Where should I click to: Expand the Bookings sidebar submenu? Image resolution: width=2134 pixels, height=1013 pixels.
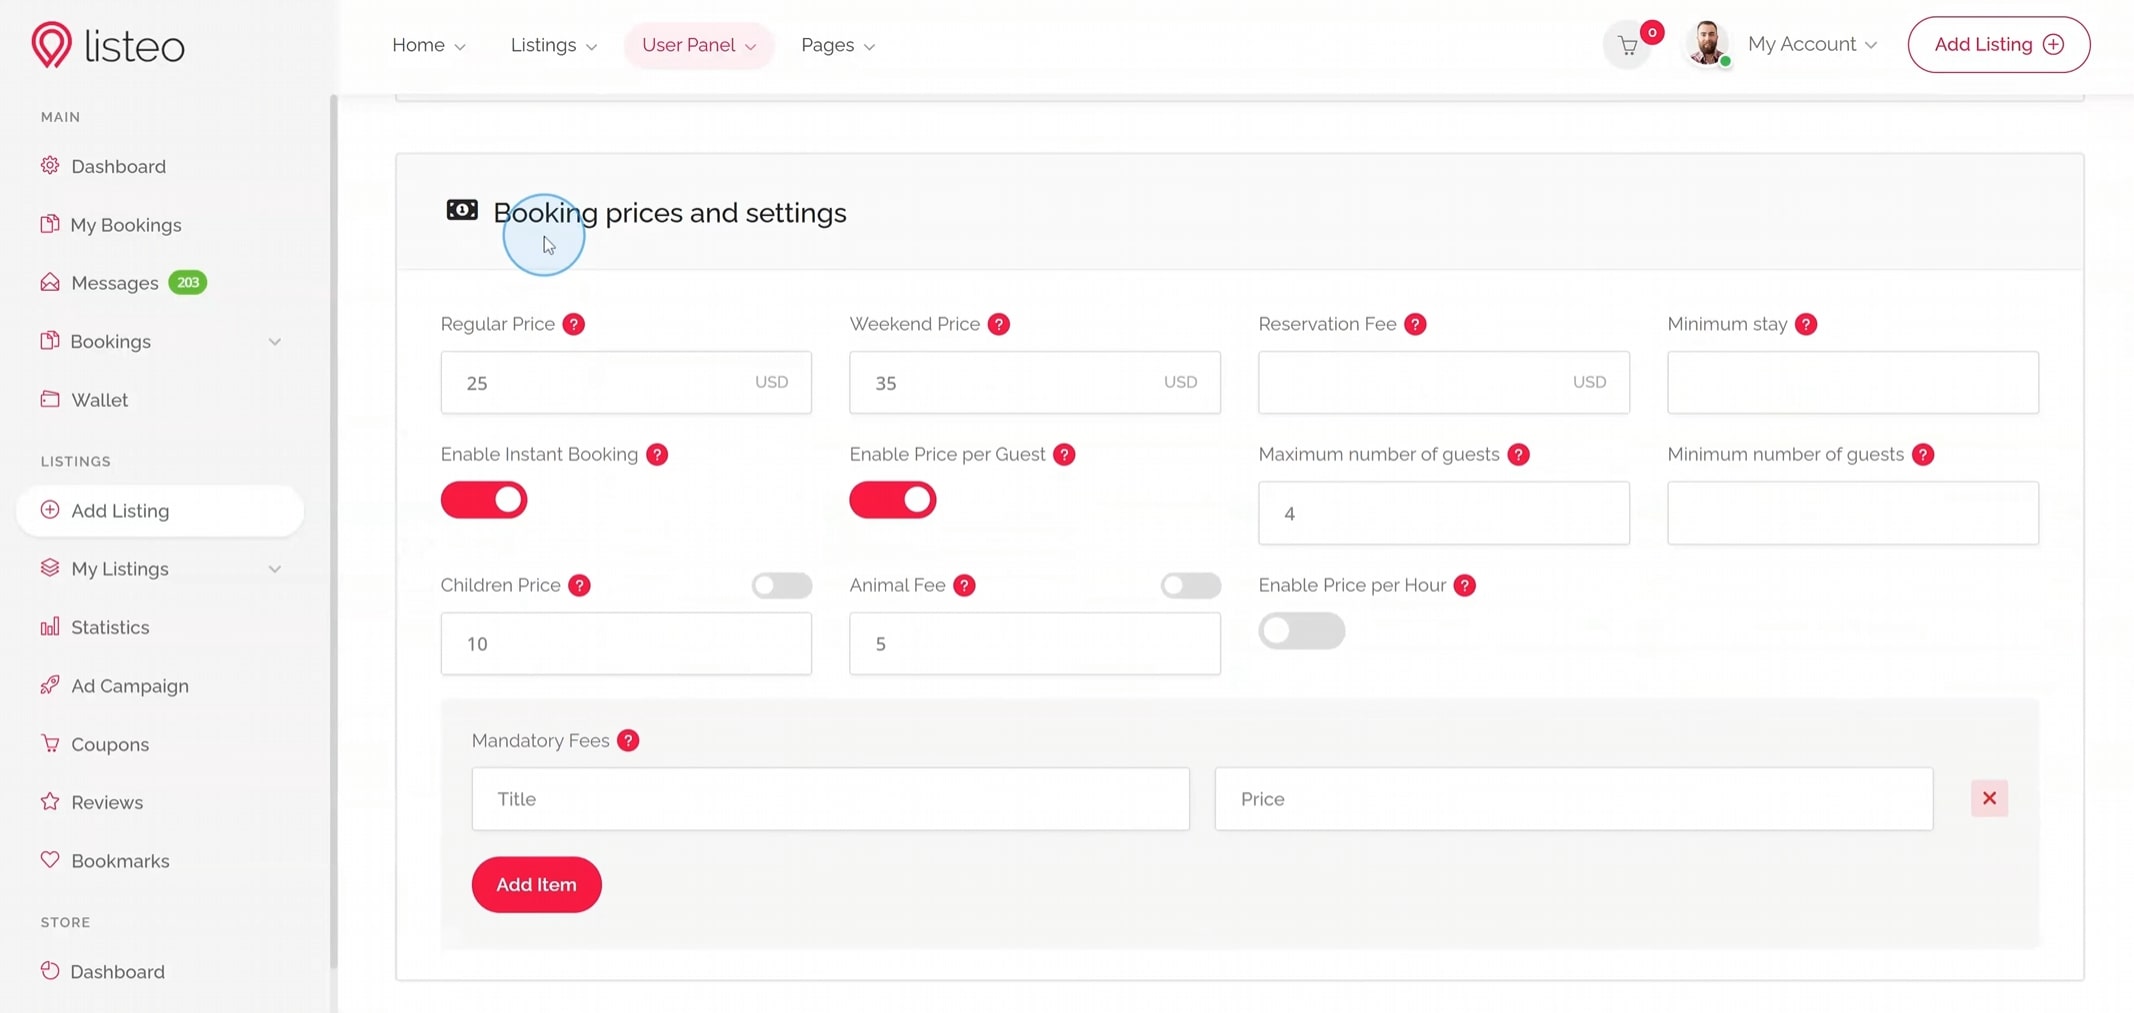[274, 342]
